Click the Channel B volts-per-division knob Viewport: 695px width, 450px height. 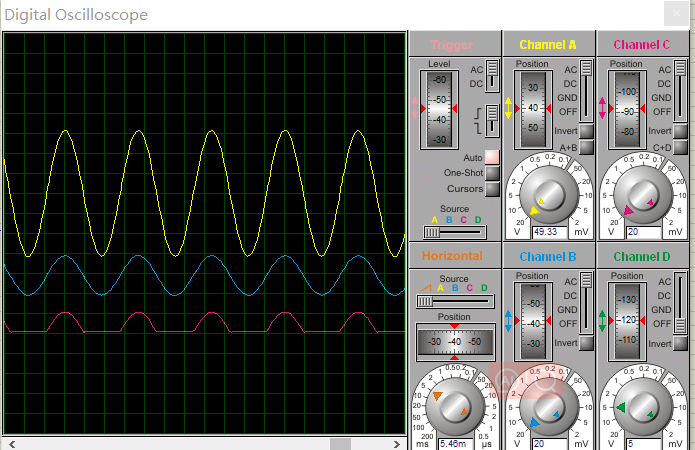[x=549, y=406]
